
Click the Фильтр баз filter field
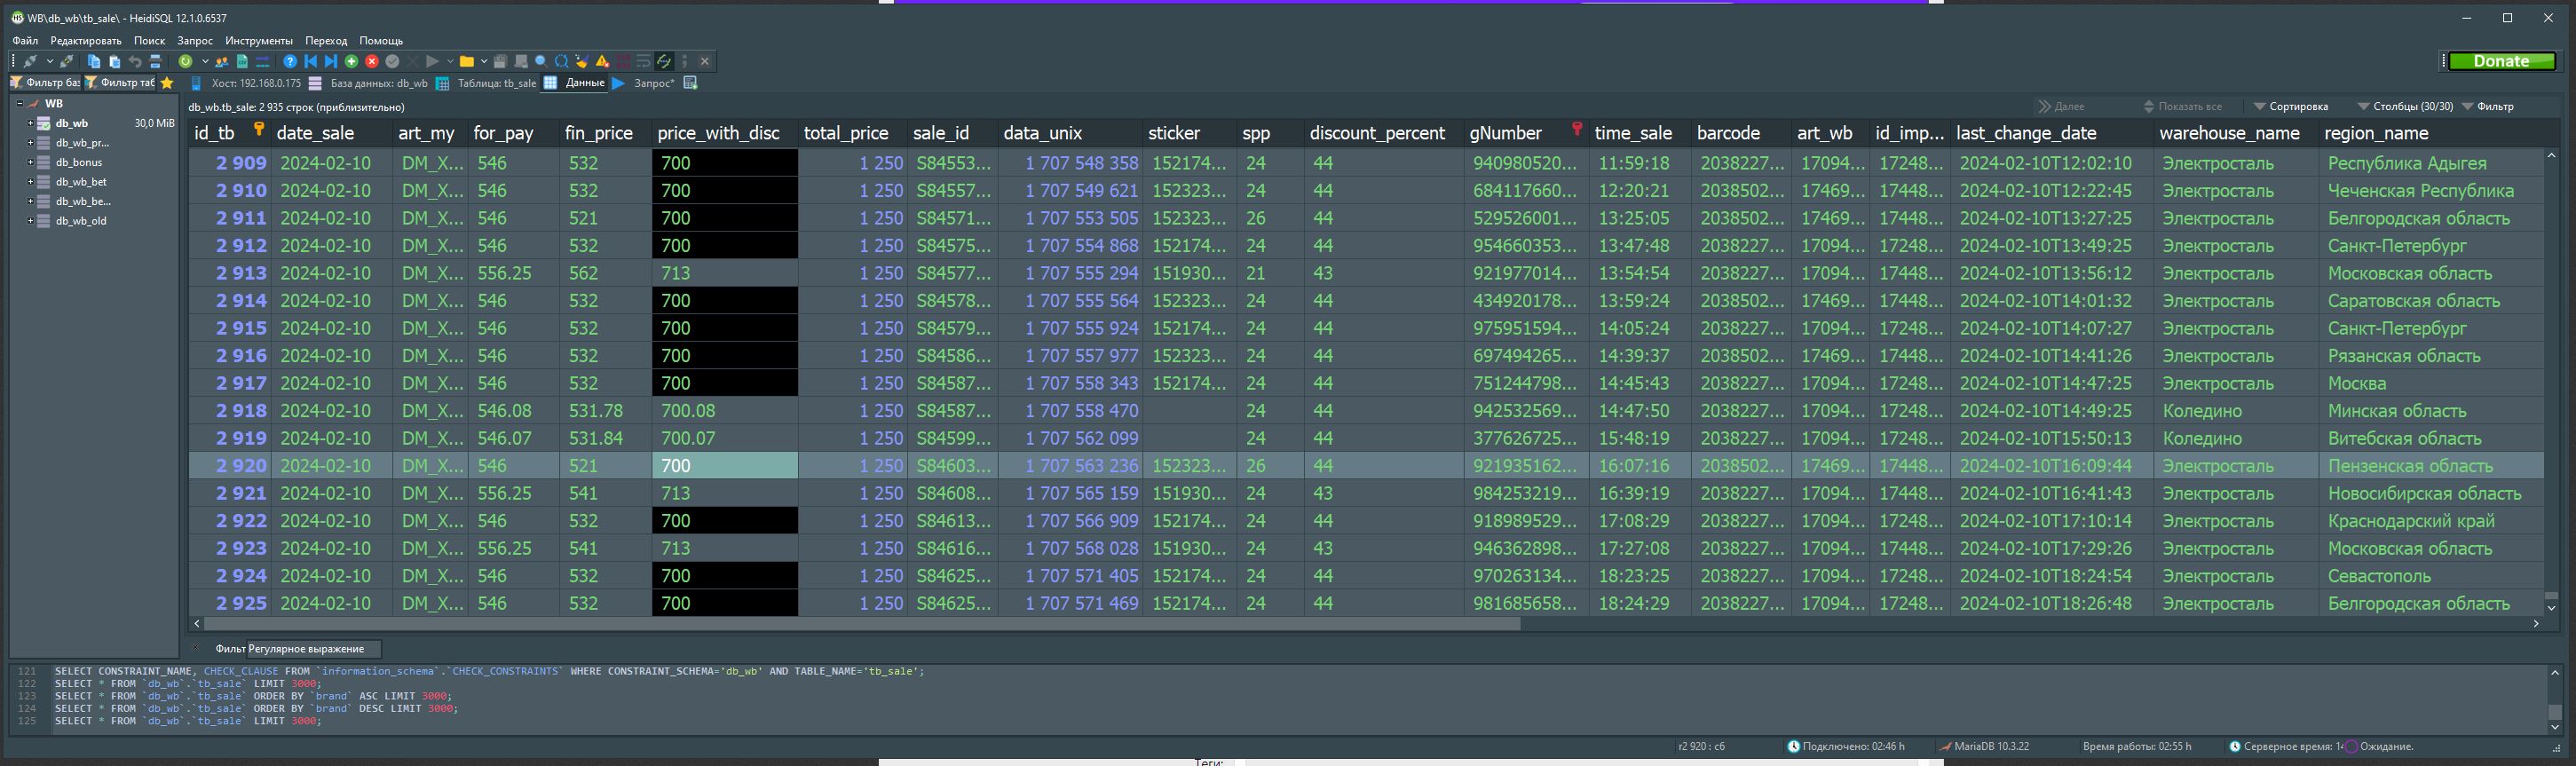(45, 83)
